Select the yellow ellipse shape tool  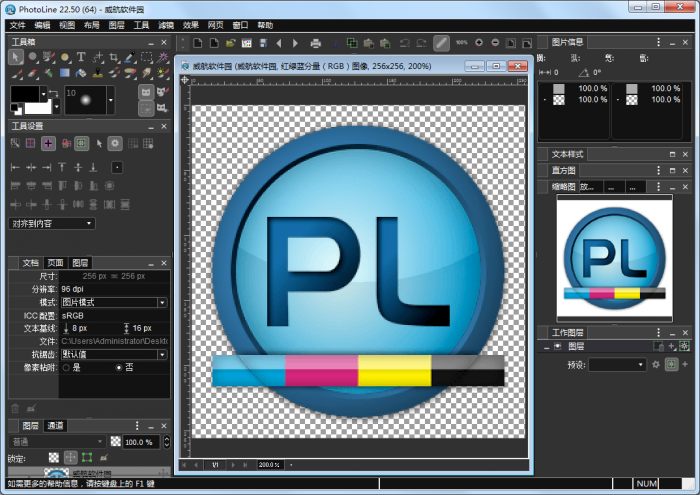(65, 57)
